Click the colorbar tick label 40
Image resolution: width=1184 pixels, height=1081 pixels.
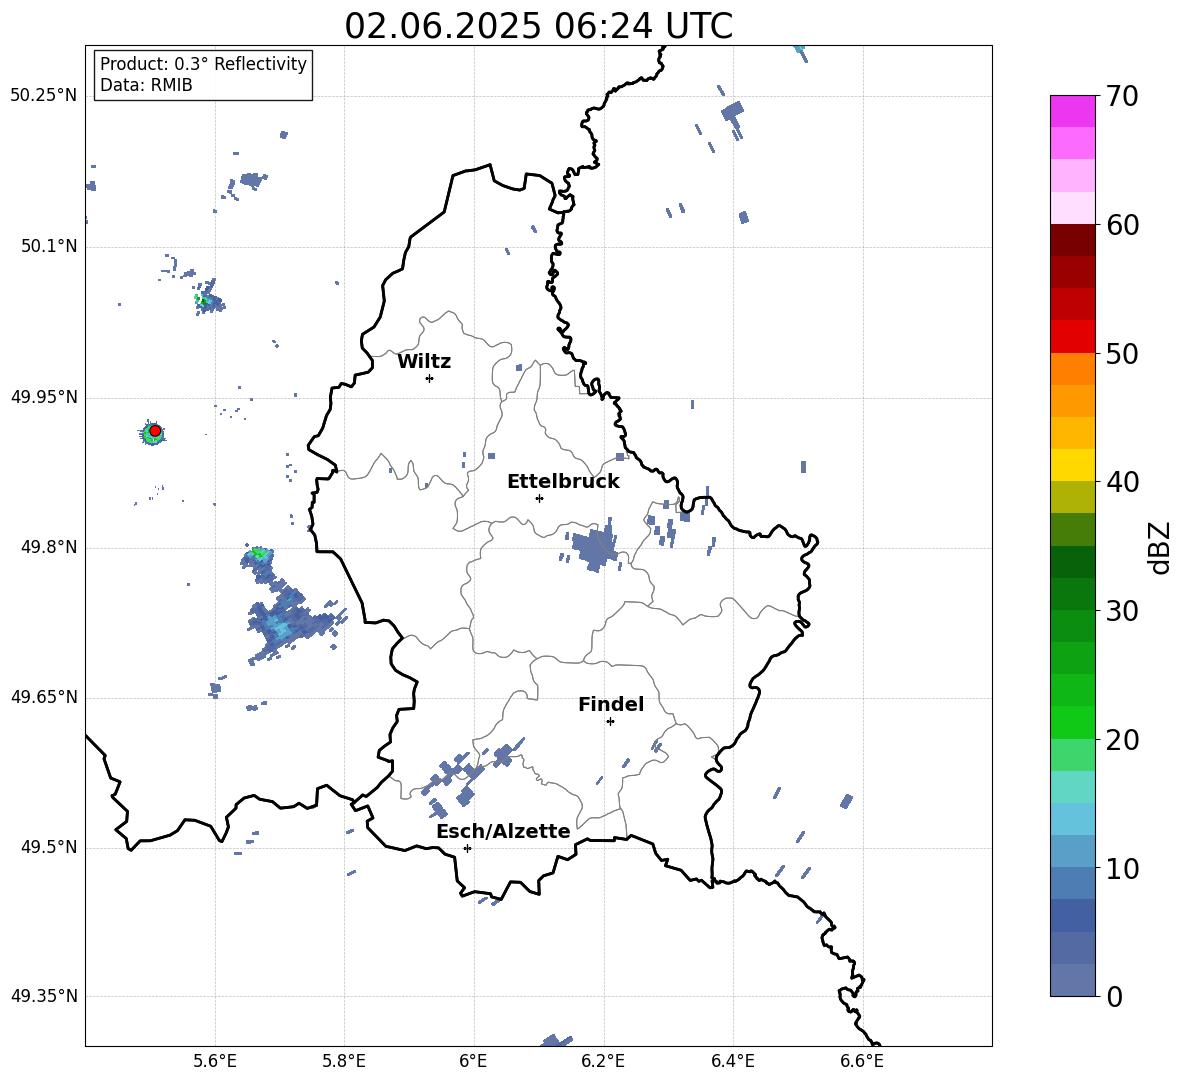[x=1122, y=482]
